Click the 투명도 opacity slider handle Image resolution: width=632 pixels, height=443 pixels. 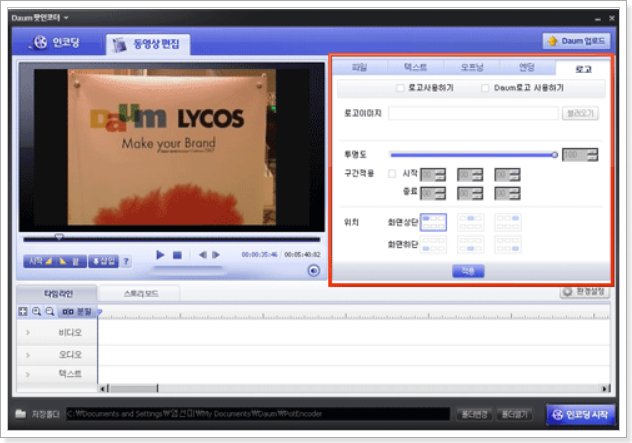555,155
